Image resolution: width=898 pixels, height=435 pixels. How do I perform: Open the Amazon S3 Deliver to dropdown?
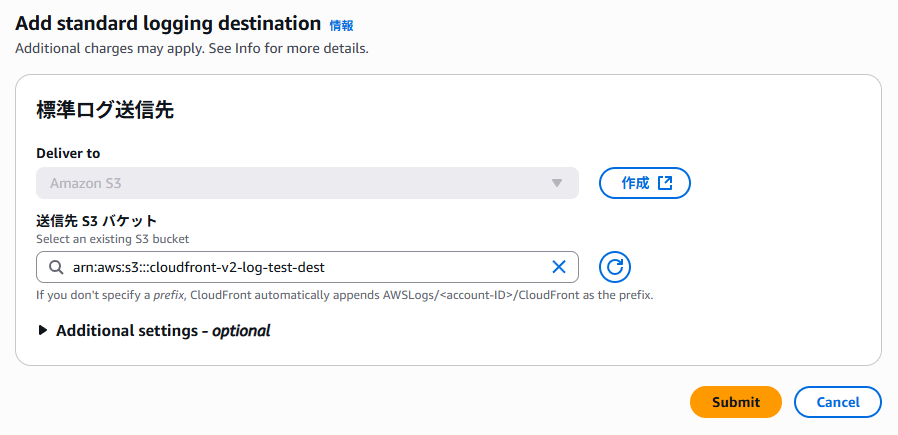click(x=308, y=183)
